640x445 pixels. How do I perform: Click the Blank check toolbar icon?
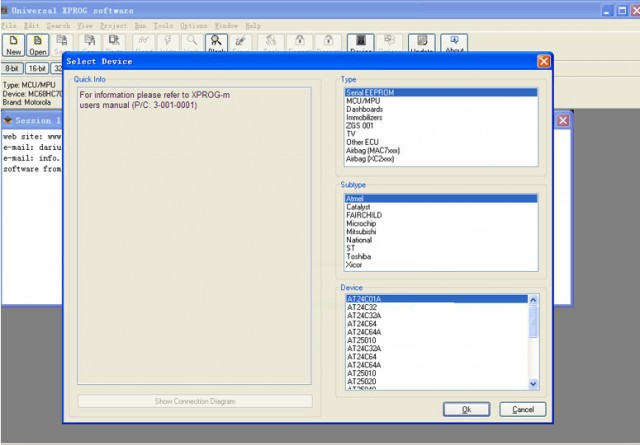(216, 44)
